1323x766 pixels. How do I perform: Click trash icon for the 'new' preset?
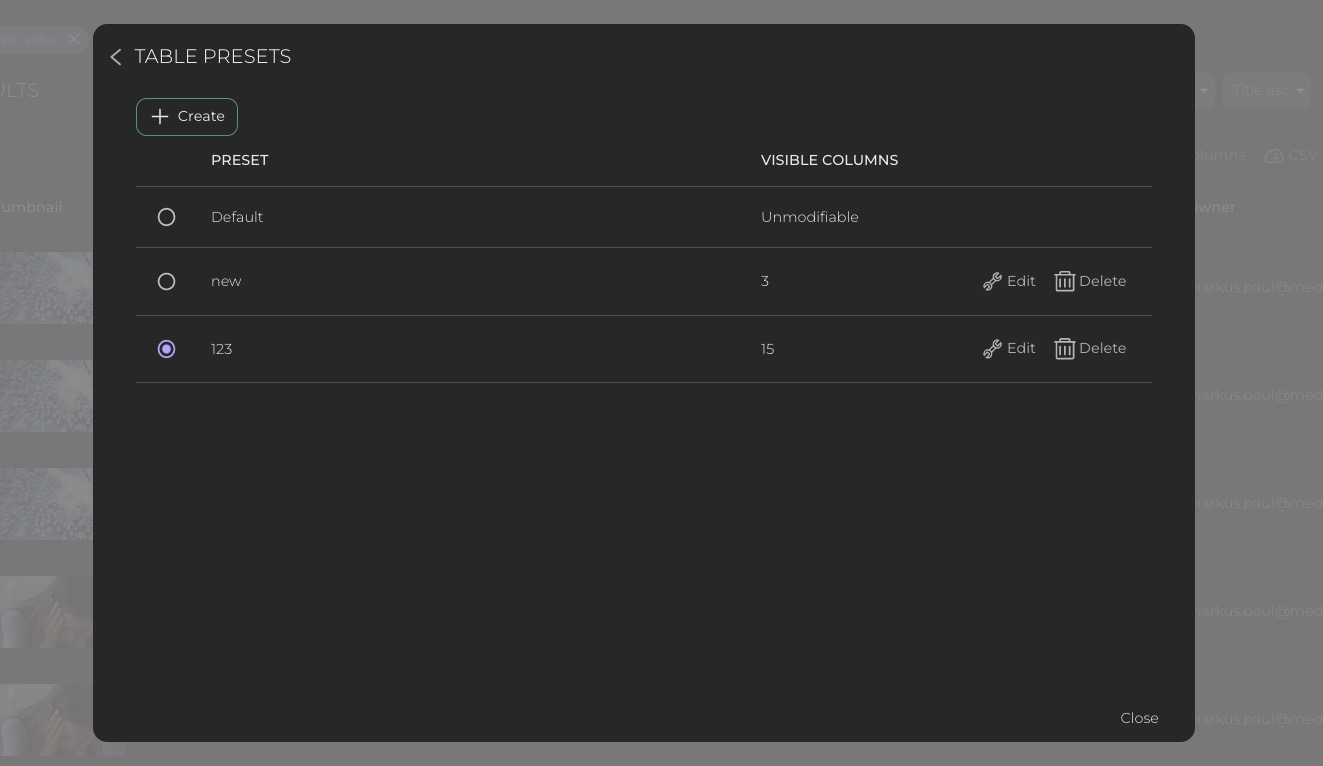pyautogui.click(x=1065, y=282)
